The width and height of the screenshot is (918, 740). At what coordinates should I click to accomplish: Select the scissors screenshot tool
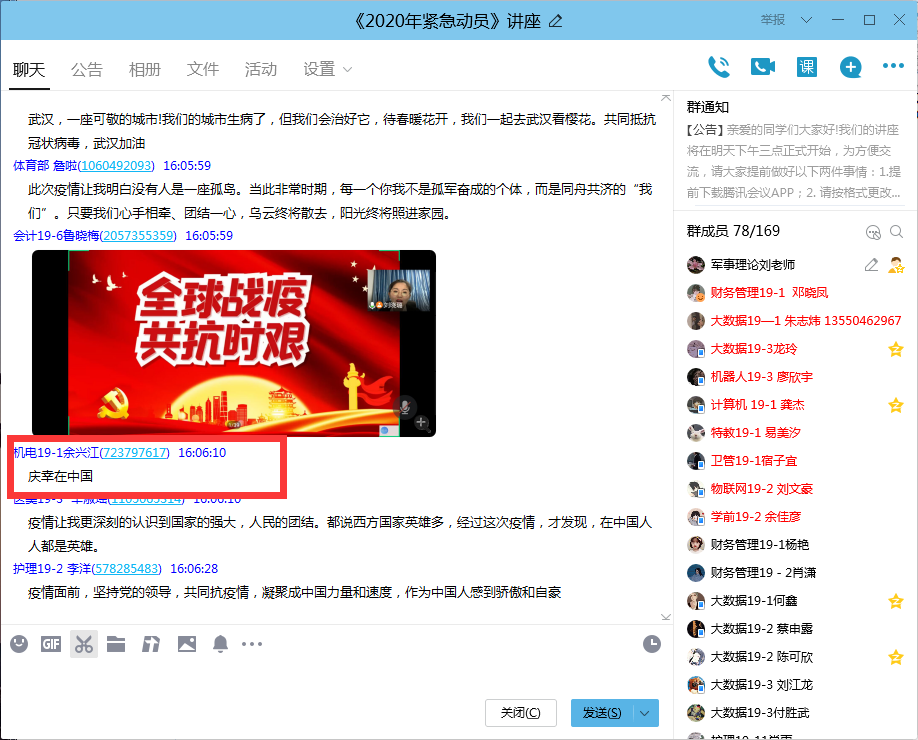click(84, 644)
